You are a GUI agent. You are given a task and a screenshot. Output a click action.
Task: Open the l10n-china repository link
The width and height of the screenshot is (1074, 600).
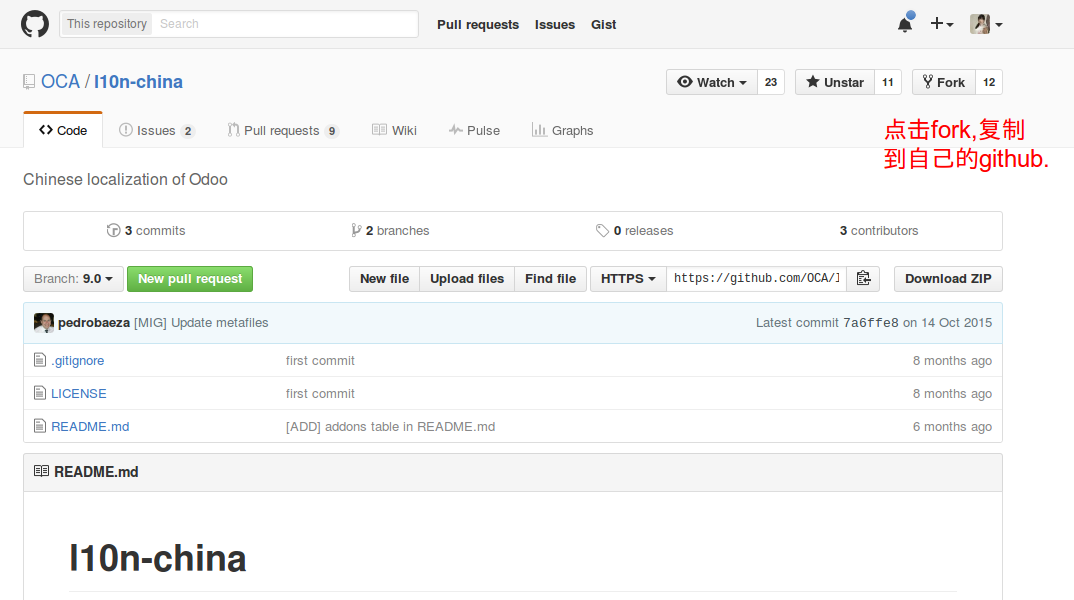click(138, 82)
